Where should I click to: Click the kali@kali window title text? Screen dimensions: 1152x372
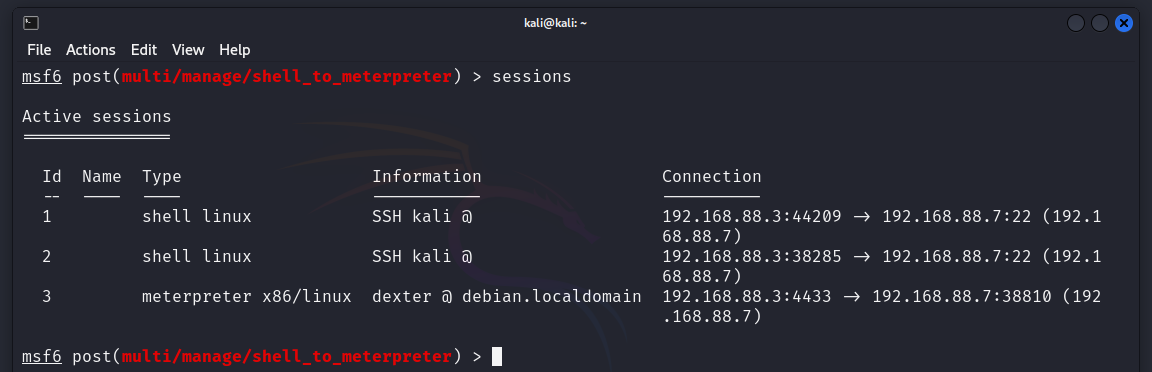555,24
